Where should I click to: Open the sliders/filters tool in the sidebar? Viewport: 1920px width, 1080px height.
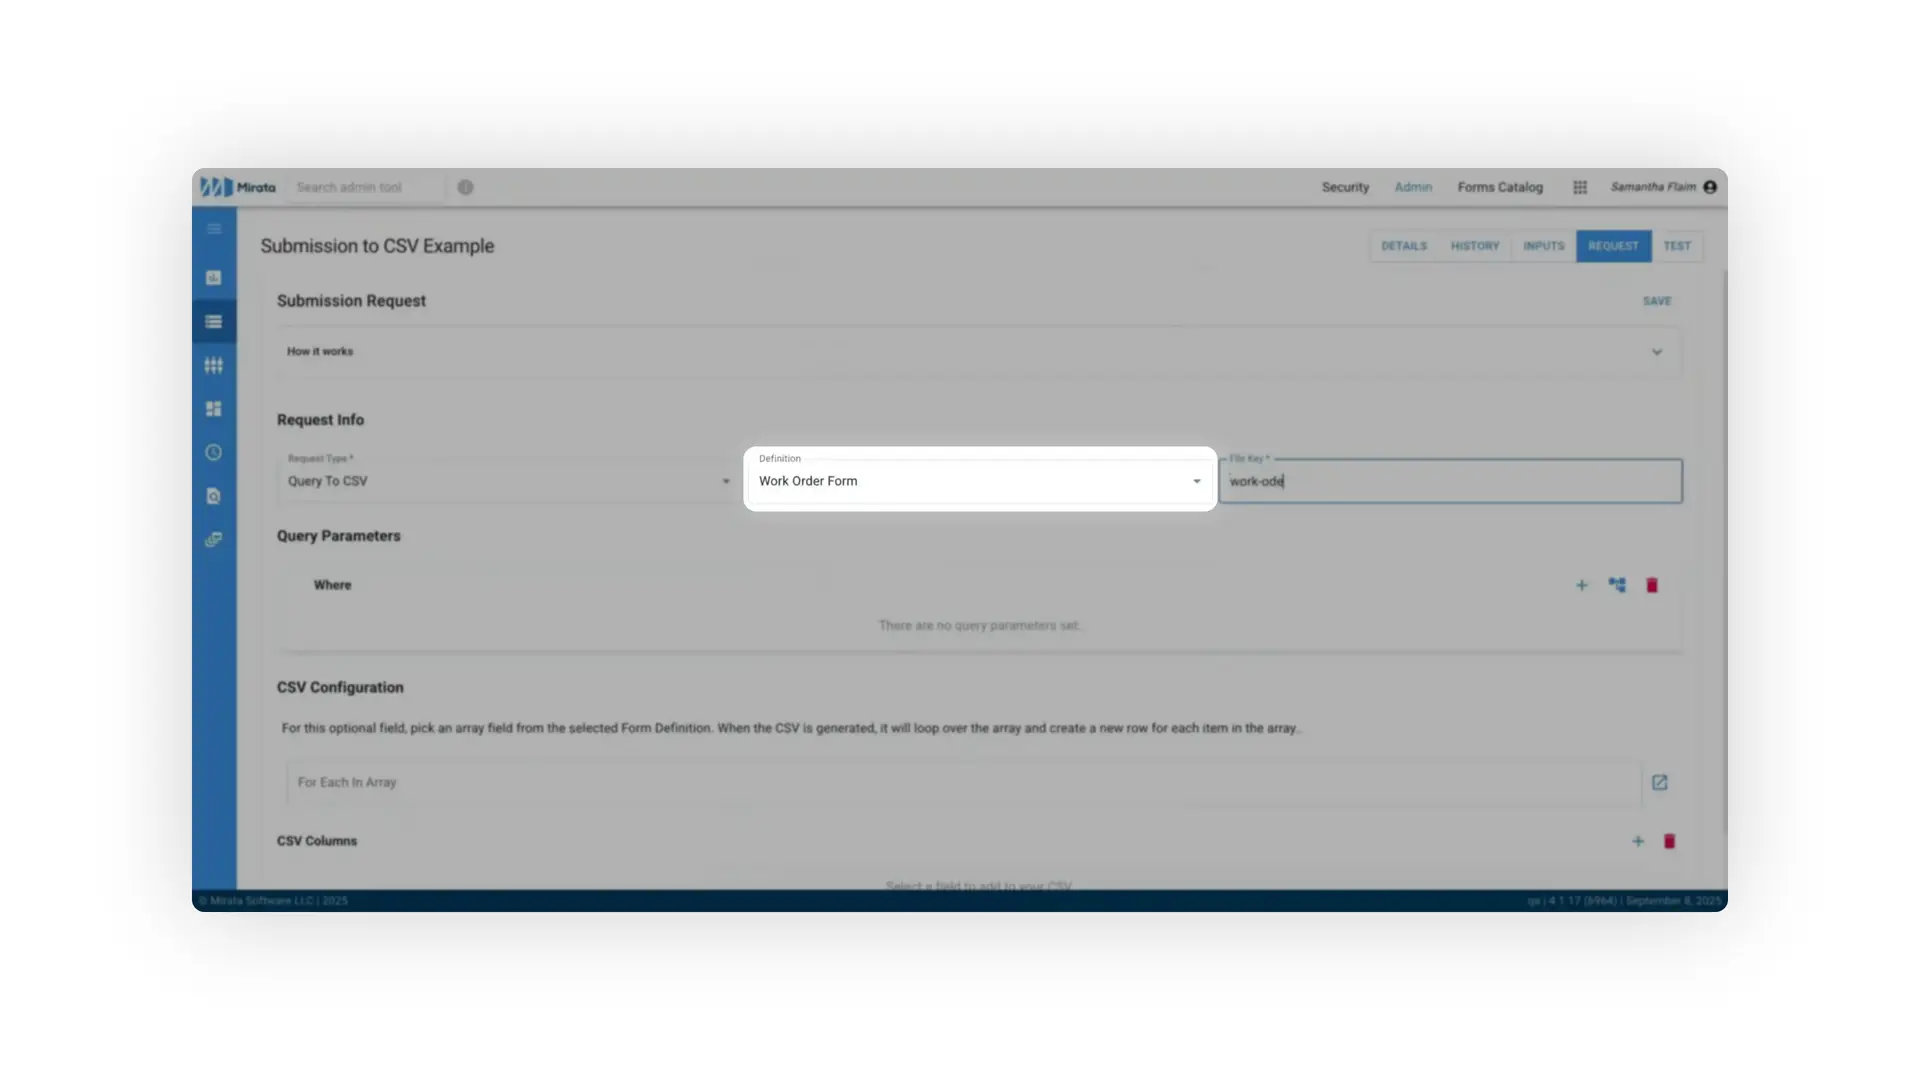[x=214, y=365]
